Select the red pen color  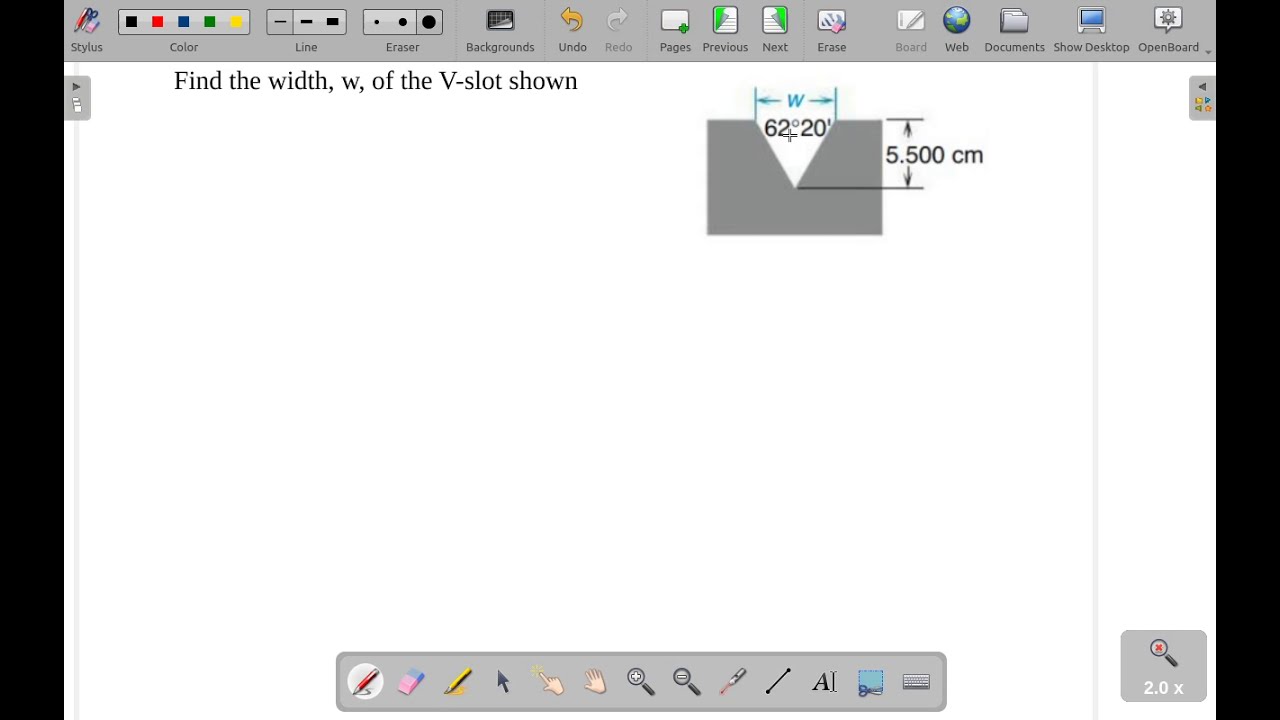pos(157,22)
